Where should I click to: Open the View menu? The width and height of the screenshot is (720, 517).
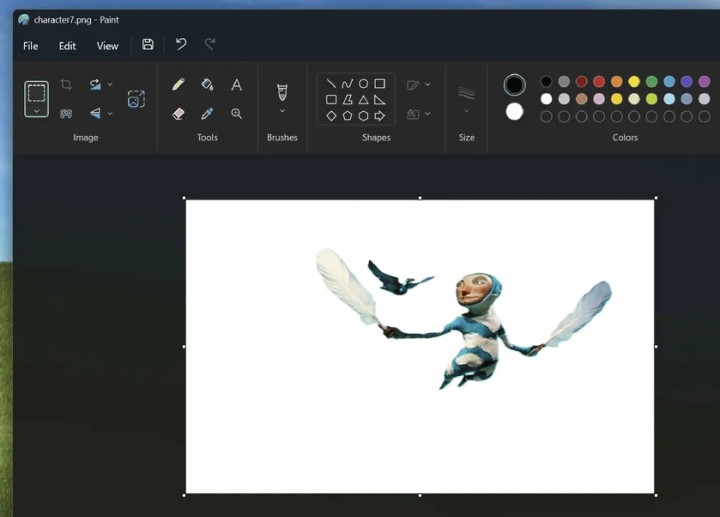(107, 46)
